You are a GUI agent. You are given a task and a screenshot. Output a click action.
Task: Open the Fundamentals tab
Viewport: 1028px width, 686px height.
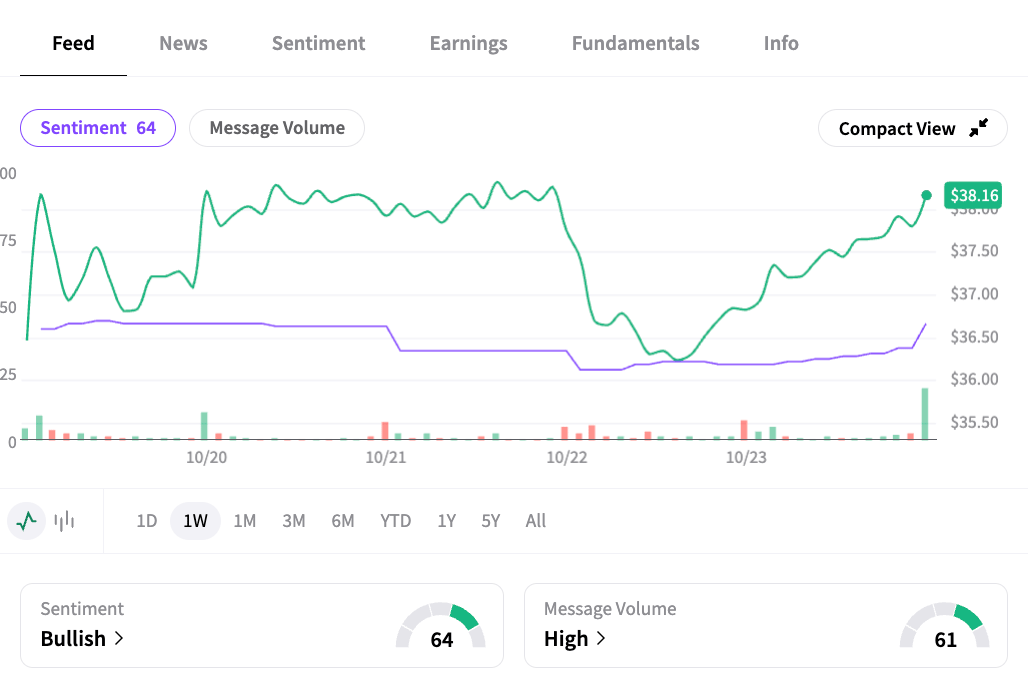tap(635, 43)
